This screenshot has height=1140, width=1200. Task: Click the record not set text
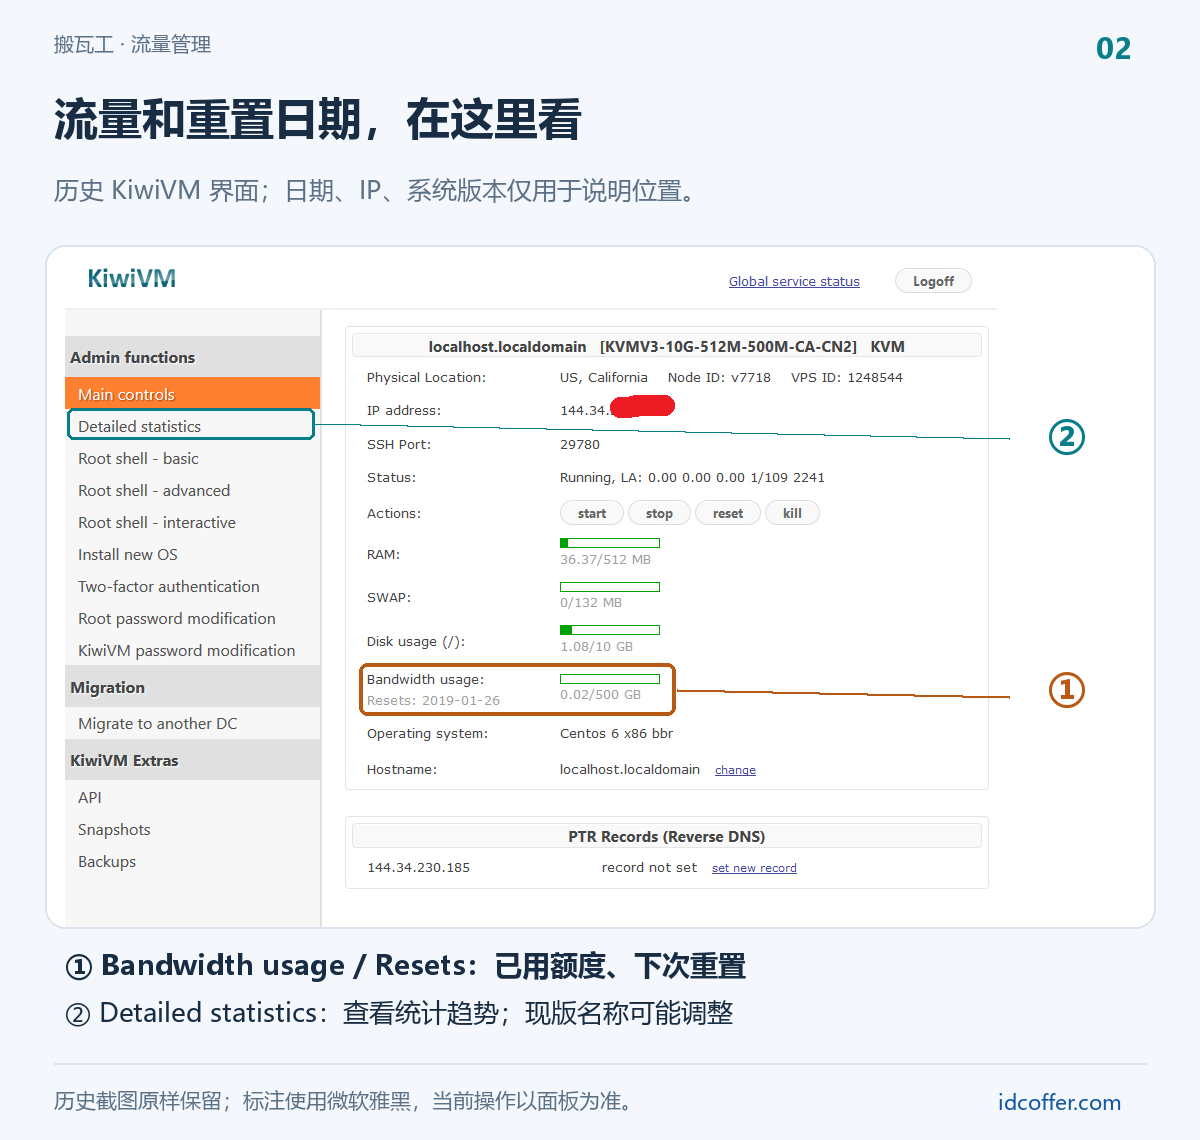[x=649, y=867]
